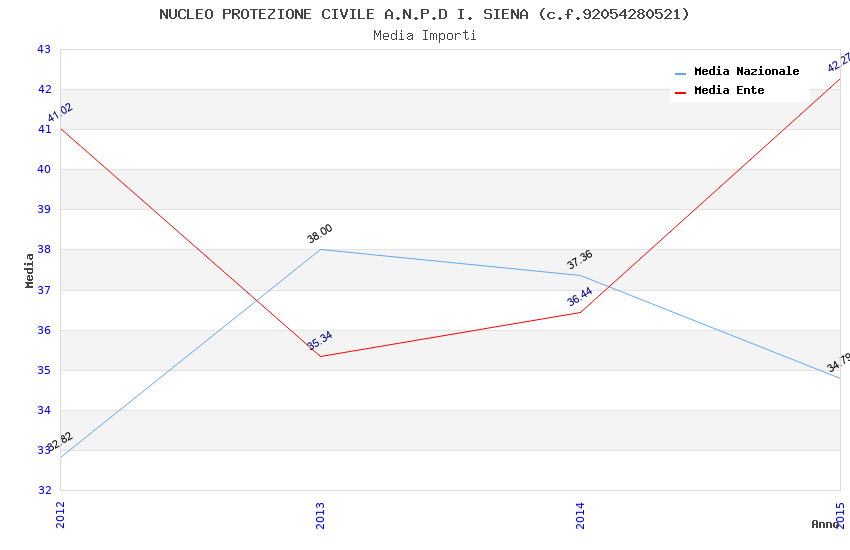Click the Anno x-axis title

pyautogui.click(x=825, y=524)
